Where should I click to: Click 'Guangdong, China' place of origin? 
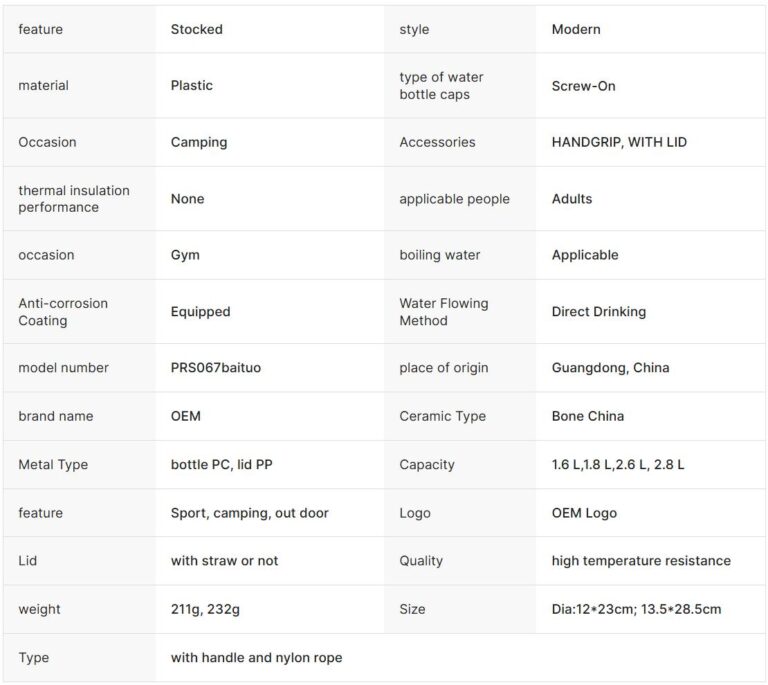click(x=611, y=368)
